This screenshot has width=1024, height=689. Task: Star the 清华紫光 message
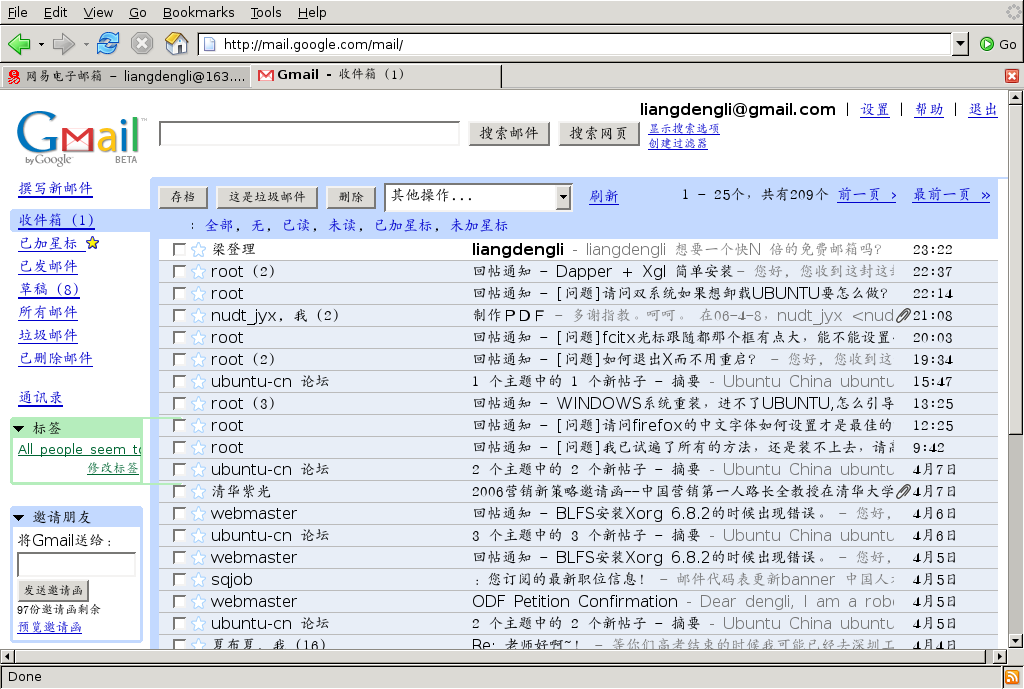coord(199,491)
